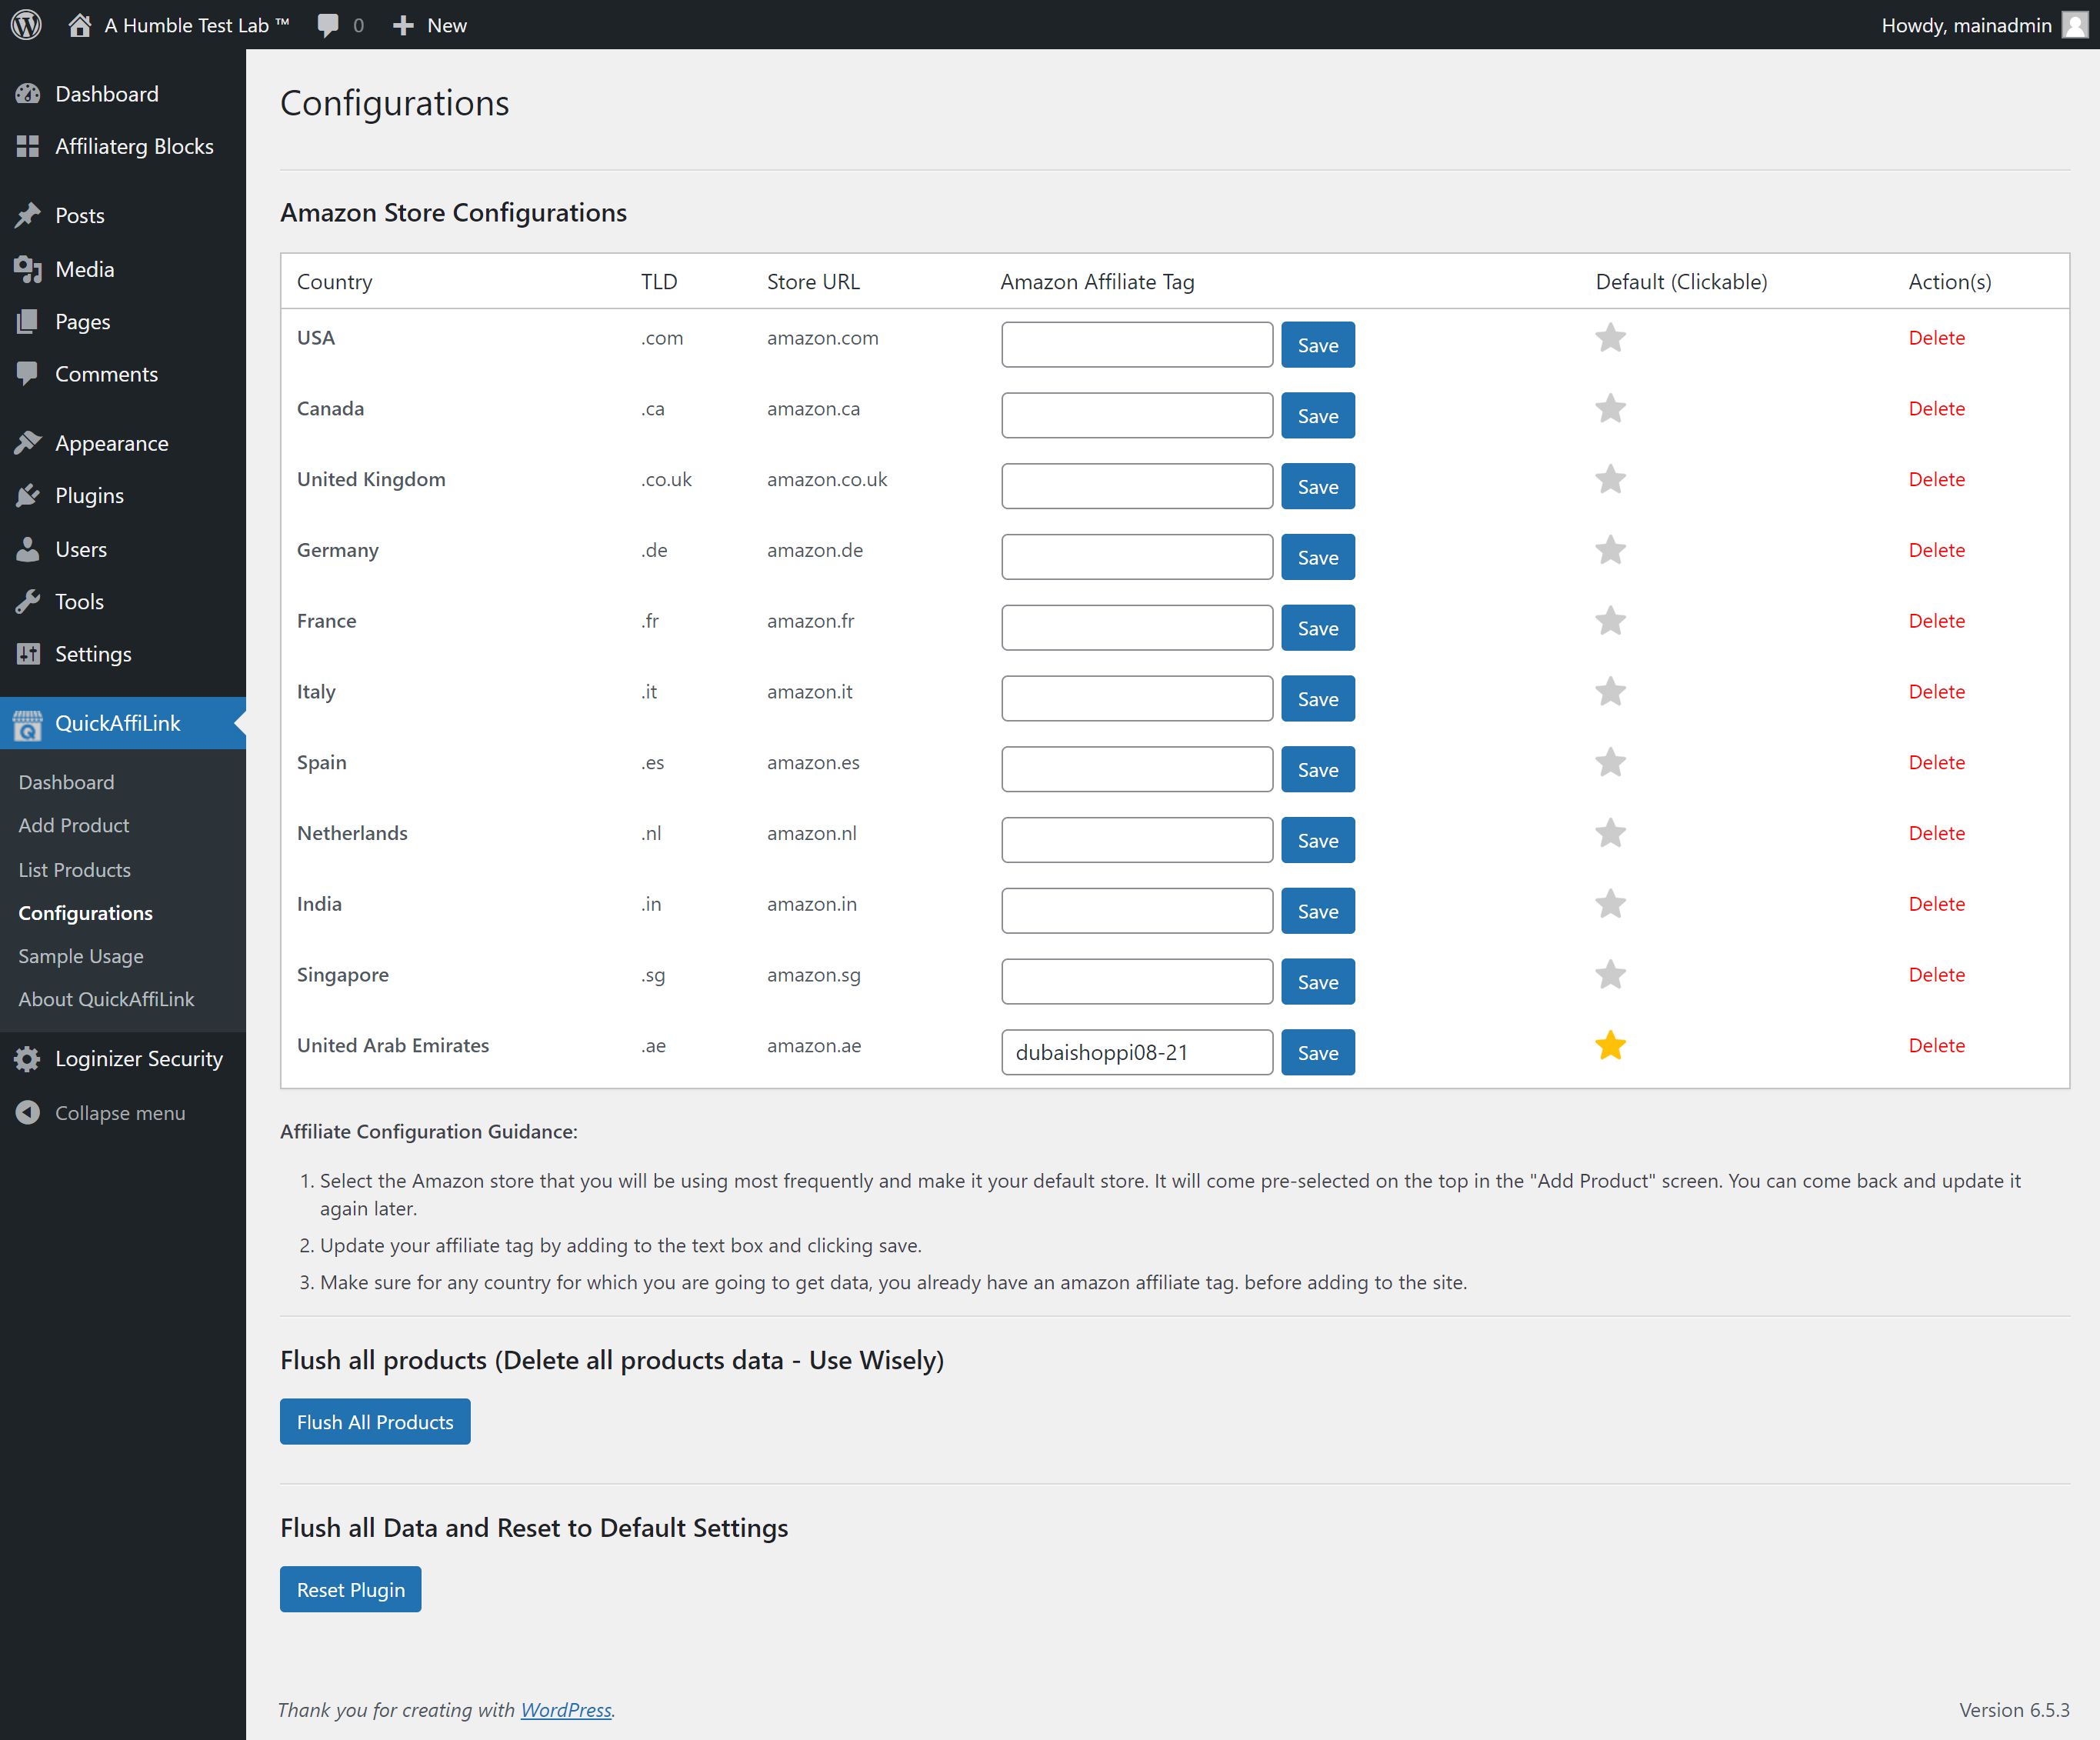Open List Products submenu item
Viewport: 2100px width, 1740px height.
(x=75, y=870)
